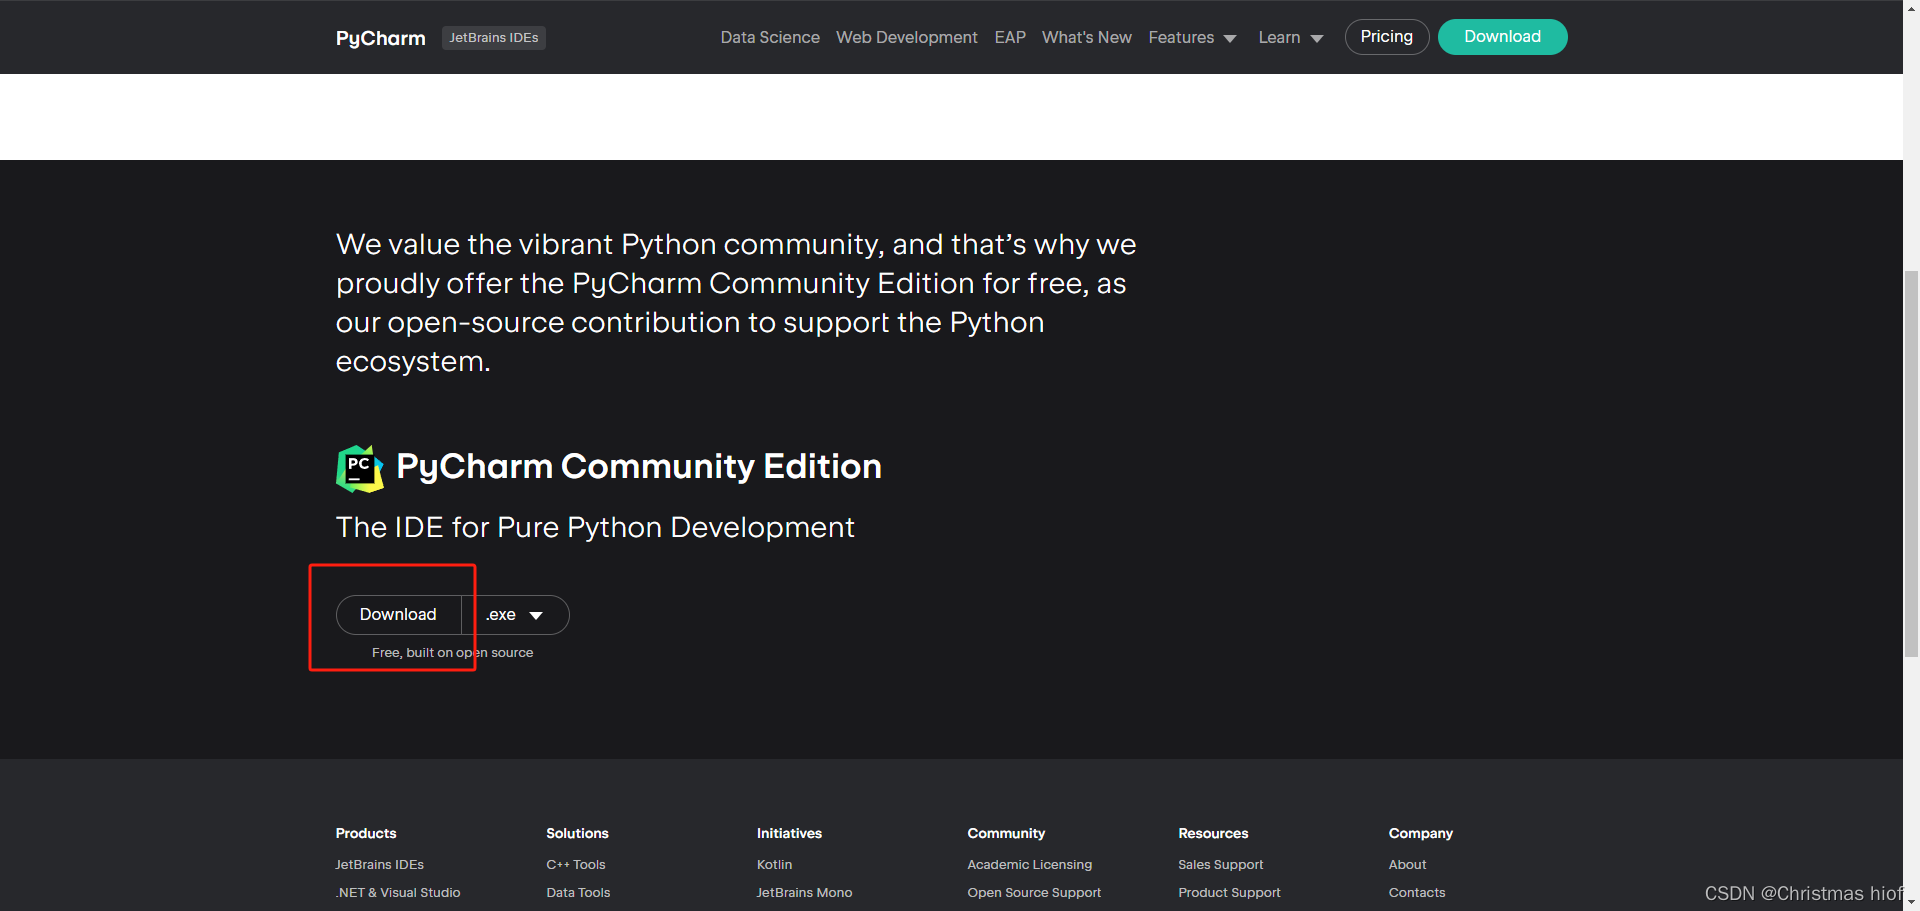
Task: Click 'The IDE for Pure Python Development' text
Action: coord(595,528)
